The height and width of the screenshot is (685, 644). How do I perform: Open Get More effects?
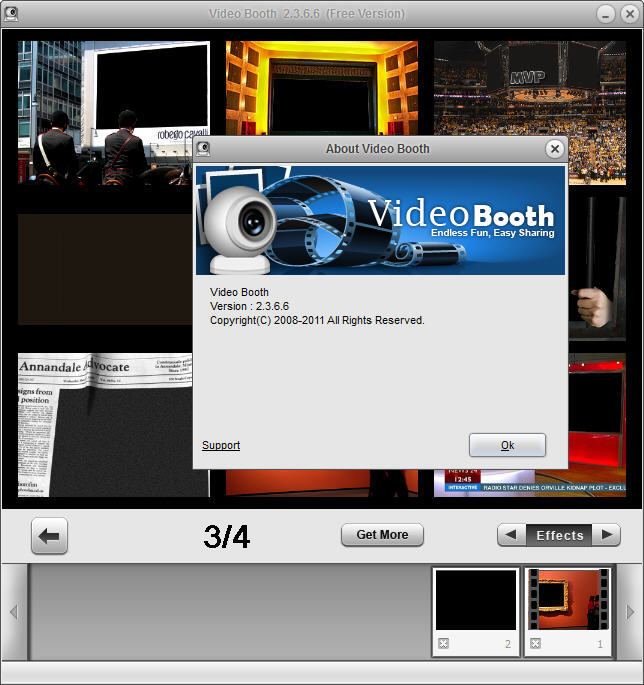[x=382, y=535]
